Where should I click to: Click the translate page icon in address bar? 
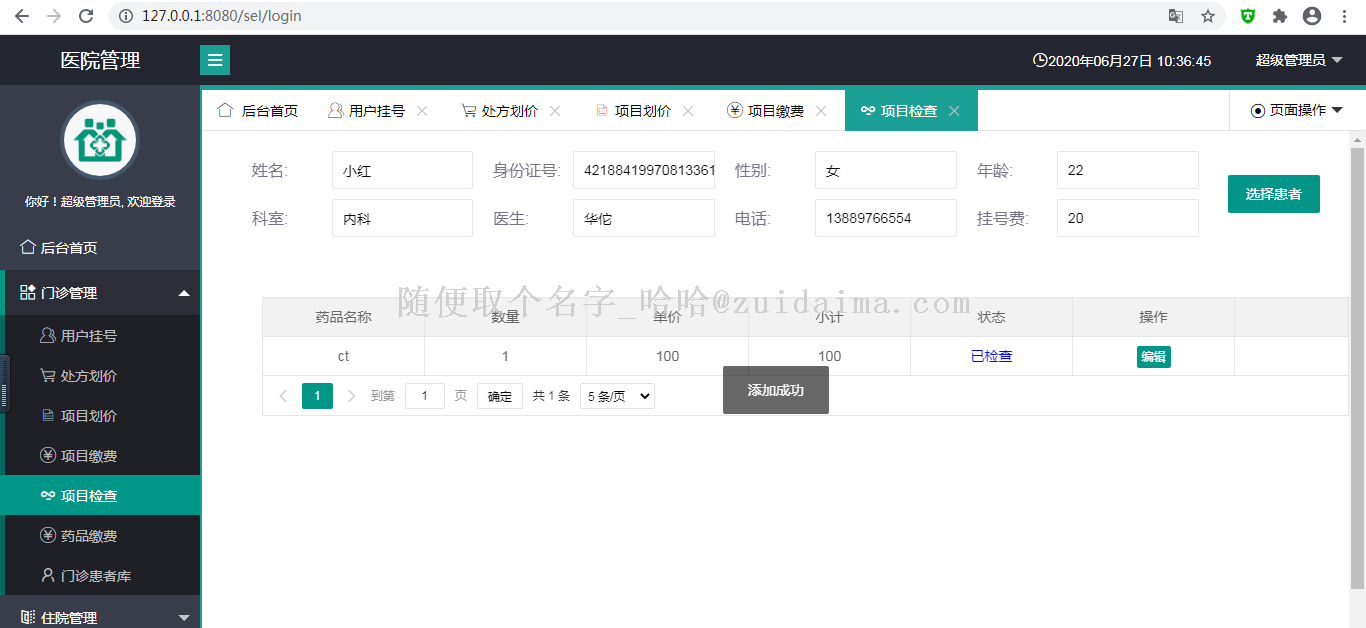1176,16
